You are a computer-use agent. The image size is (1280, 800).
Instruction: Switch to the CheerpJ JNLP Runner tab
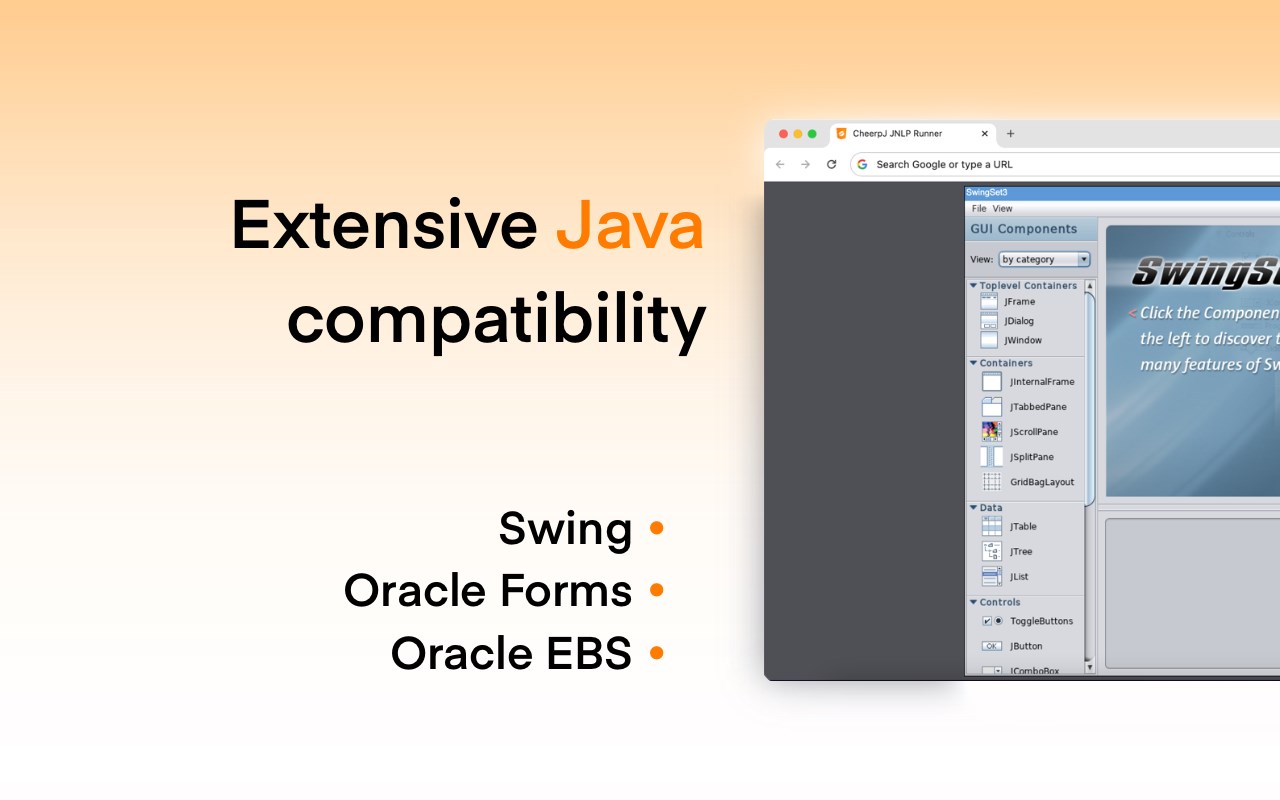[x=912, y=134]
